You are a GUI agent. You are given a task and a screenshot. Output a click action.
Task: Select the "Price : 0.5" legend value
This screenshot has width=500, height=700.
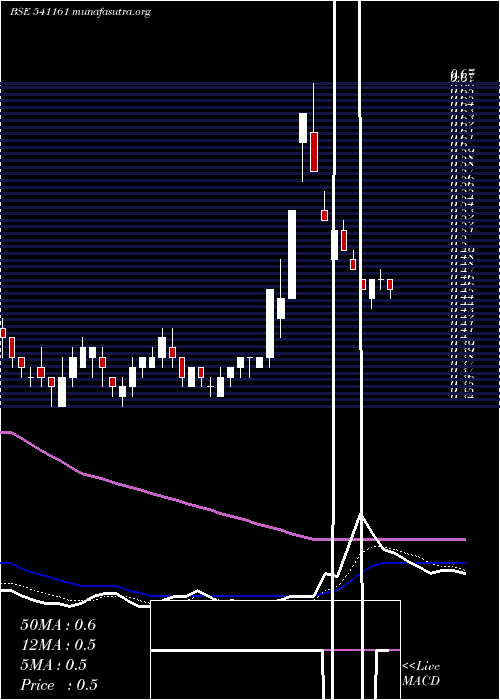click(59, 685)
